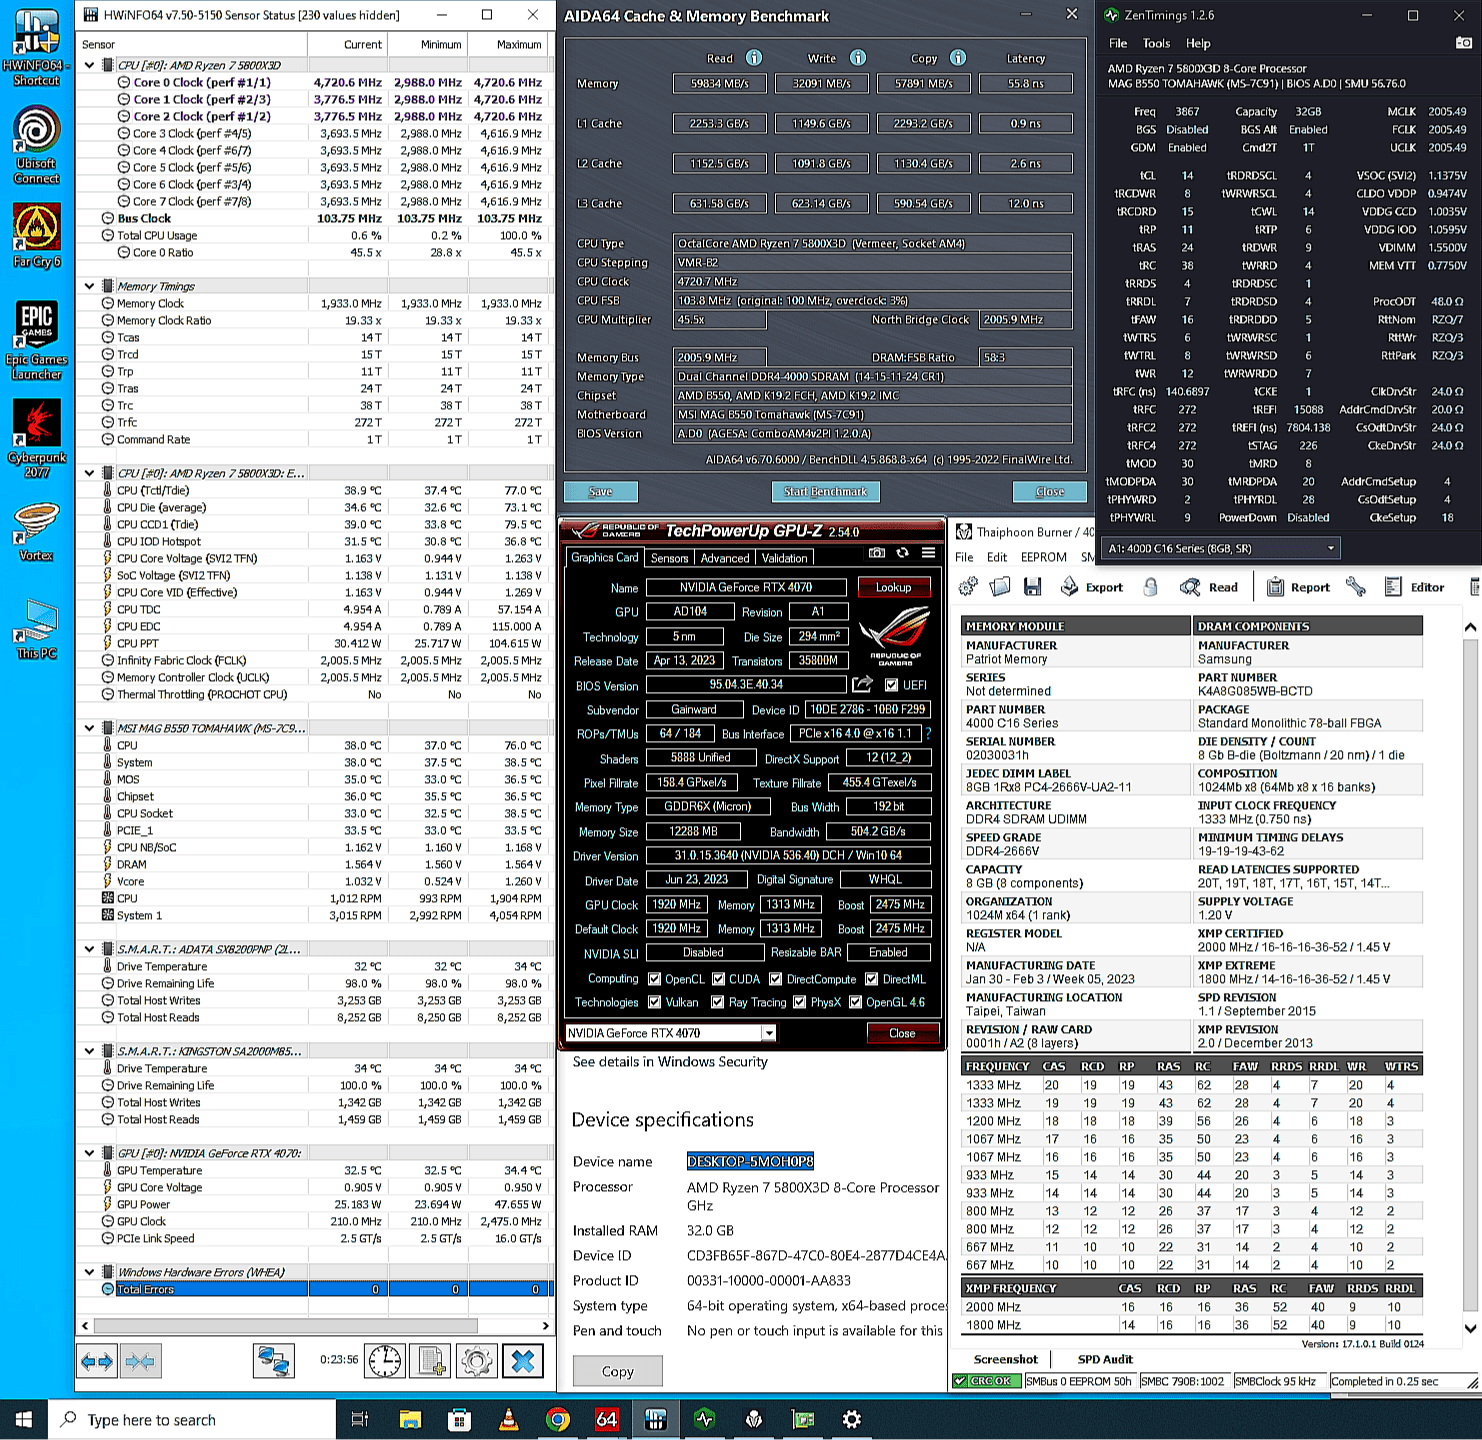Open HWiNFO sensor settings gear
Image resolution: width=1482 pixels, height=1440 pixels.
click(476, 1362)
